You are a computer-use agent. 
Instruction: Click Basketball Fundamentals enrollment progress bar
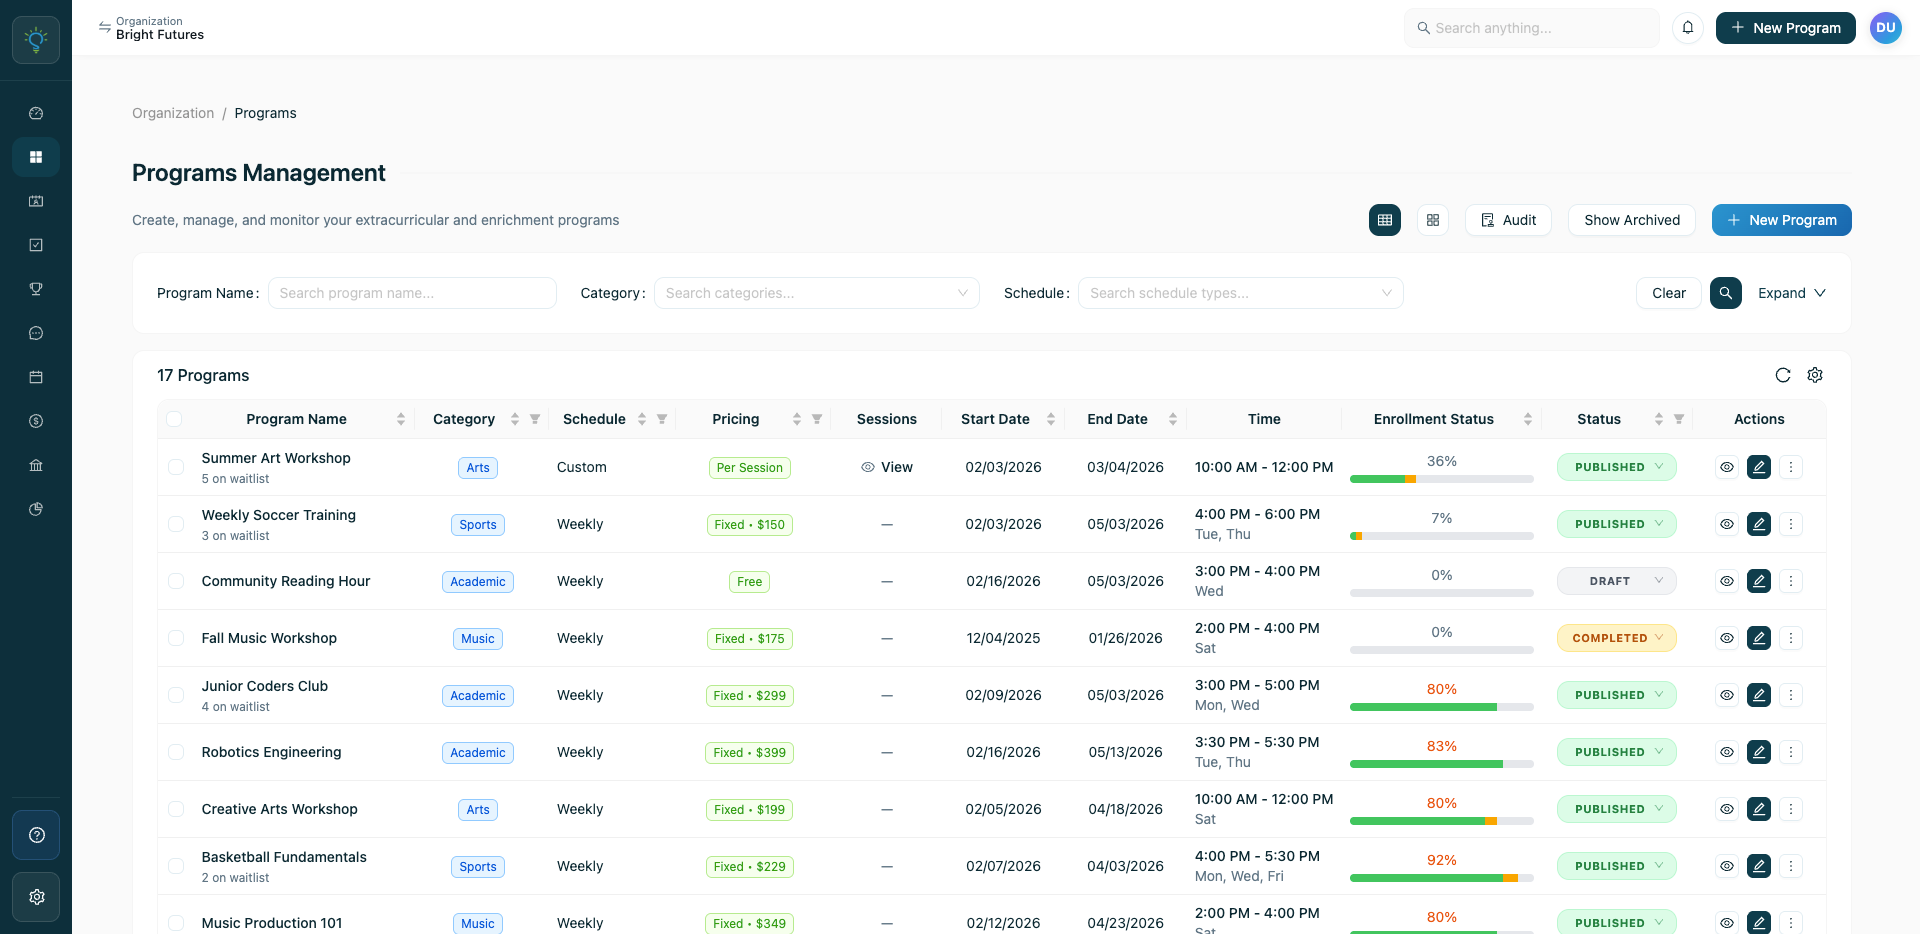coord(1442,878)
